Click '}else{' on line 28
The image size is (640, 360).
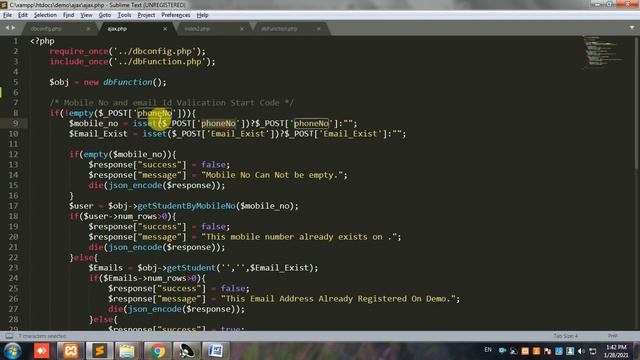(103, 320)
